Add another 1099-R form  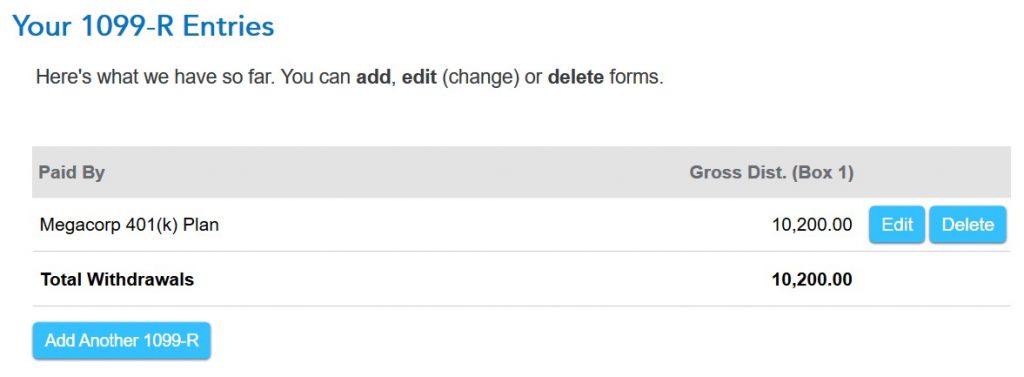point(121,340)
